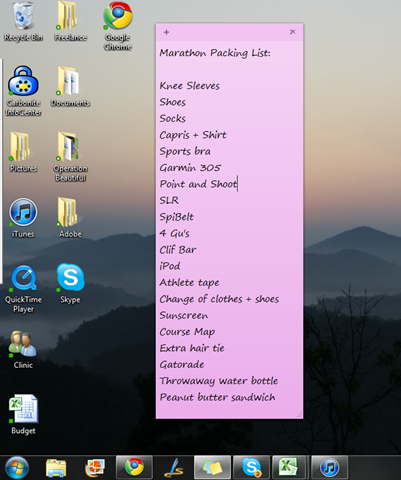The height and width of the screenshot is (480, 401).
Task: Switch to Sticky Notes taskbar button
Action: 212,467
